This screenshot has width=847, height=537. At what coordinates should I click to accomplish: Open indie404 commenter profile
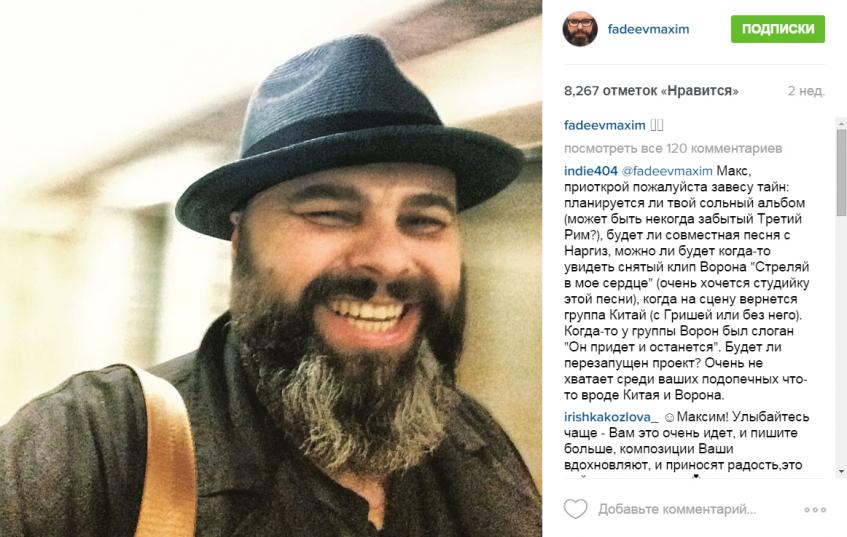(x=590, y=171)
